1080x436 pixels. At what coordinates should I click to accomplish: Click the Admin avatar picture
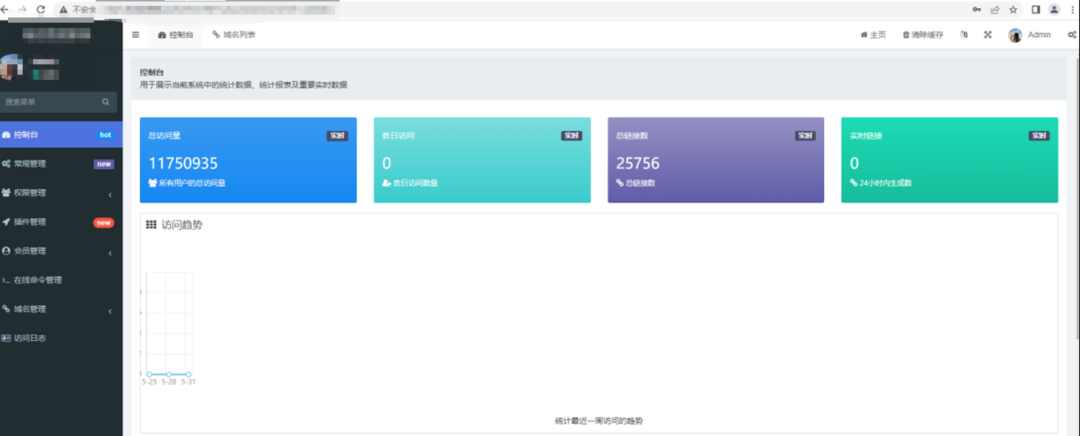click(1015, 35)
